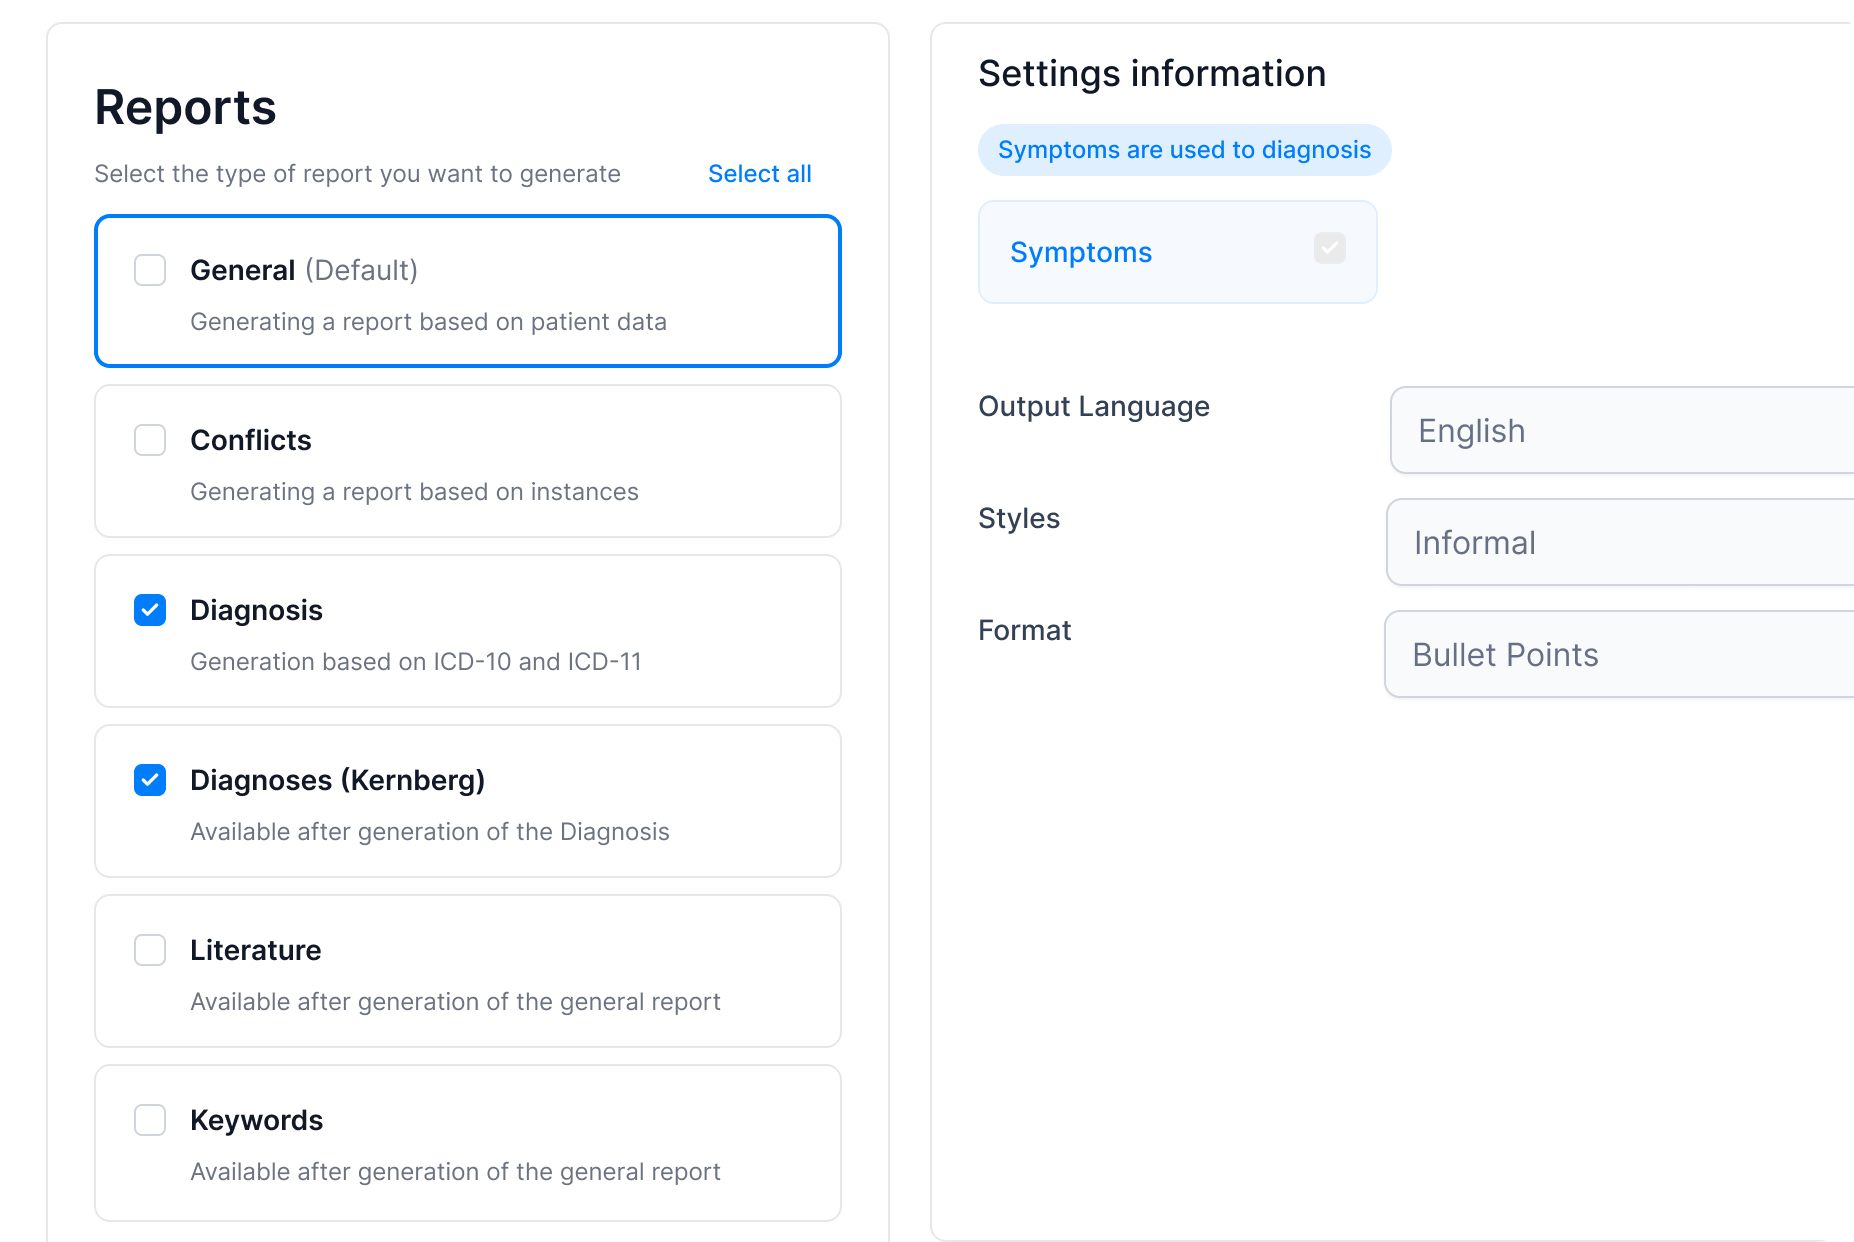Uncheck the Diagnoses (Kernberg) checkbox
1854x1242 pixels.
click(150, 780)
